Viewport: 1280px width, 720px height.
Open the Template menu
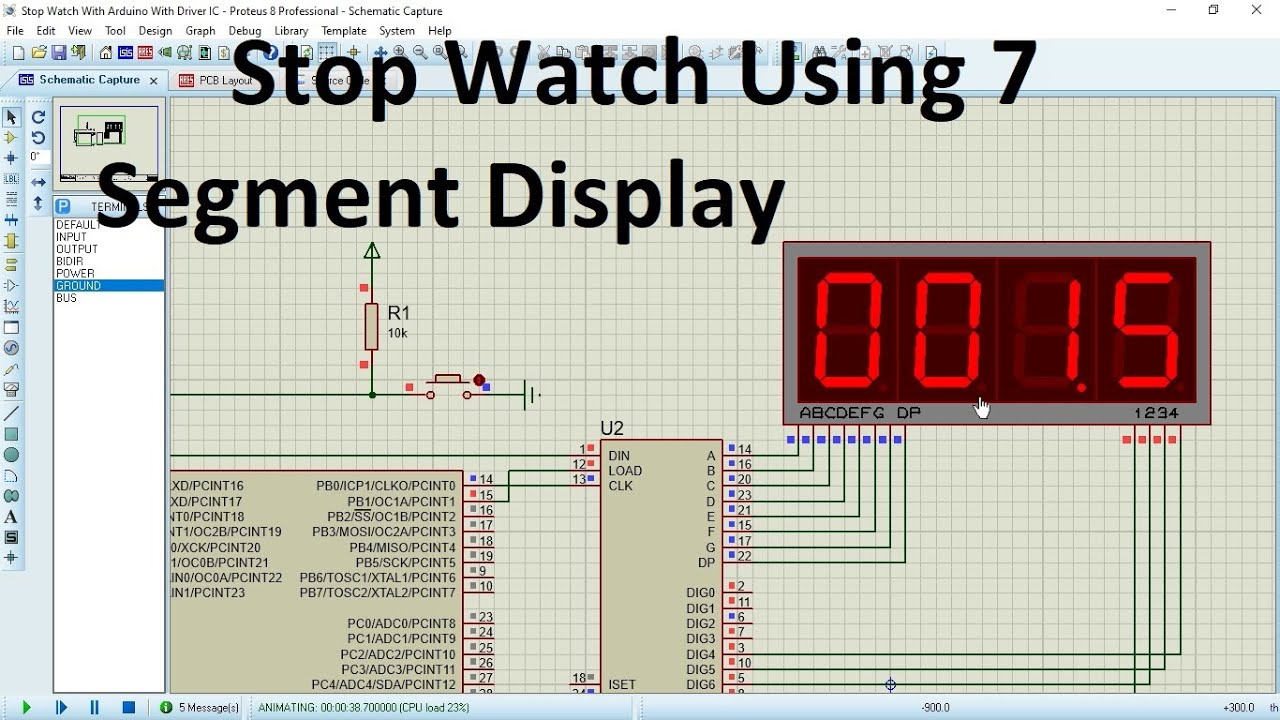coord(344,31)
